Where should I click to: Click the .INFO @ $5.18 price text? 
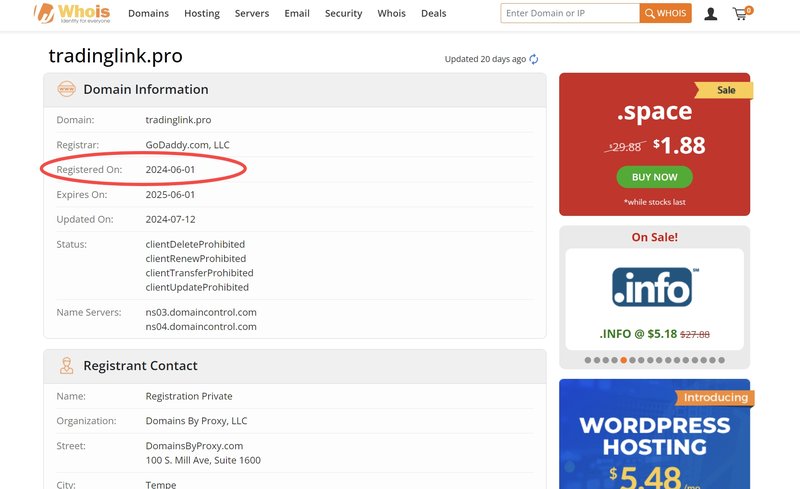638,334
